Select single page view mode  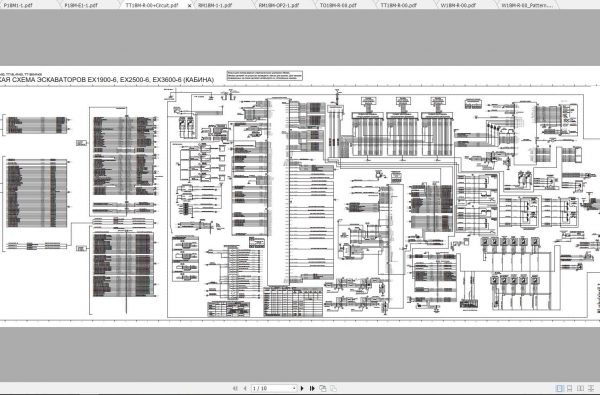[559, 388]
